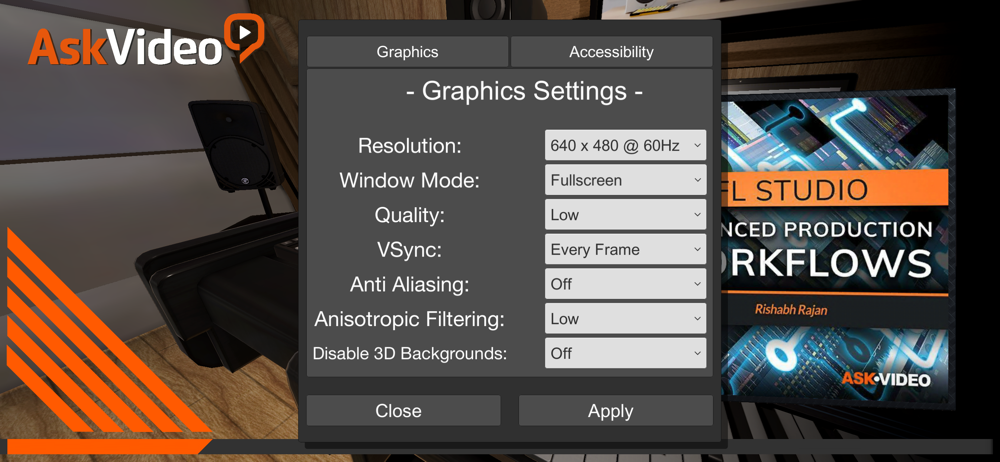
Task: Open the Anti Aliasing dropdown
Action: 625,284
